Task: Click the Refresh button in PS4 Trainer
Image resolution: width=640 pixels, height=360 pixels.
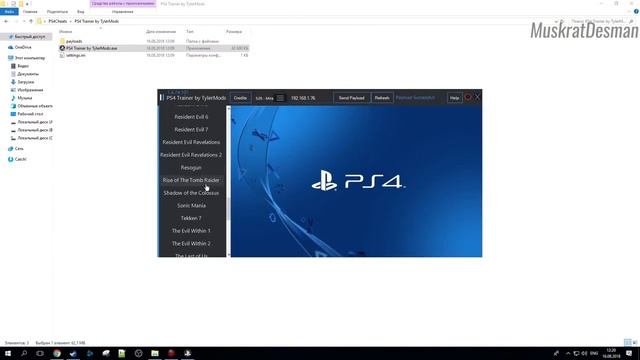Action: (382, 98)
